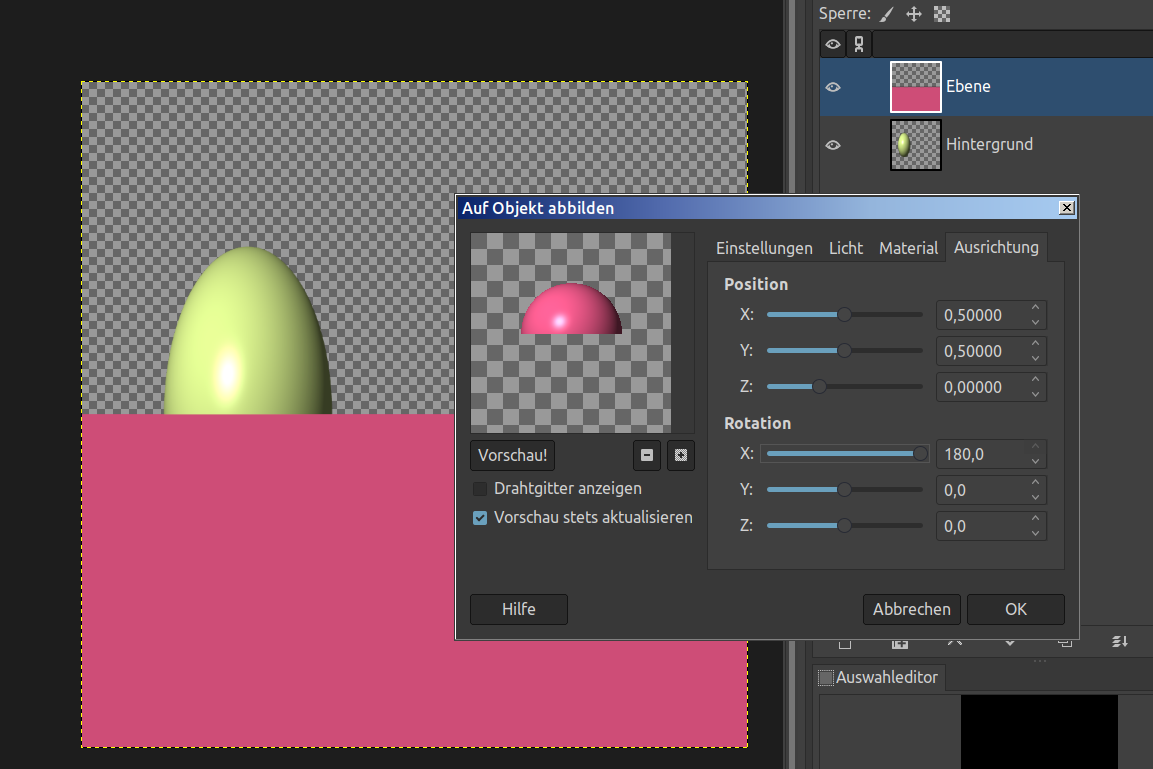This screenshot has width=1153, height=769.
Task: Click the eye icon in layers column header
Action: 832,44
